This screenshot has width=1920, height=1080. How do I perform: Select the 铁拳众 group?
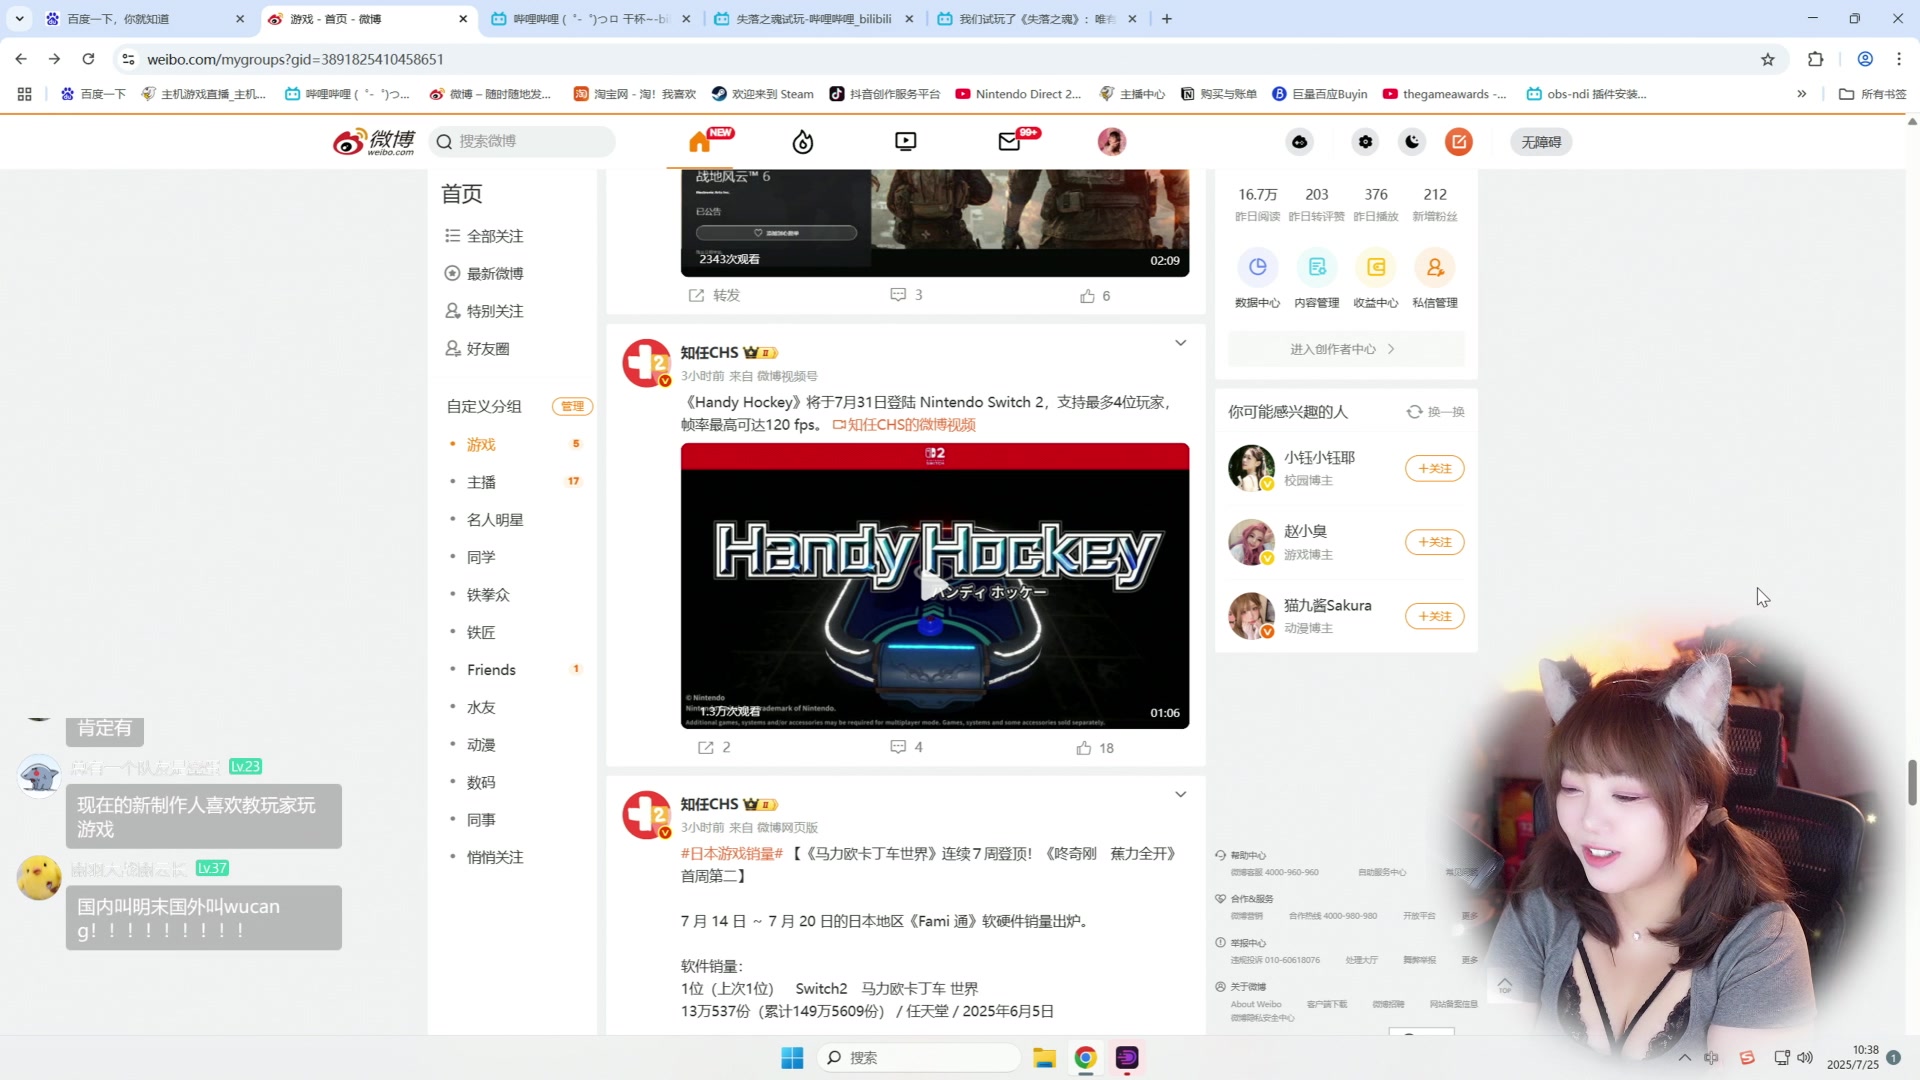(x=488, y=595)
